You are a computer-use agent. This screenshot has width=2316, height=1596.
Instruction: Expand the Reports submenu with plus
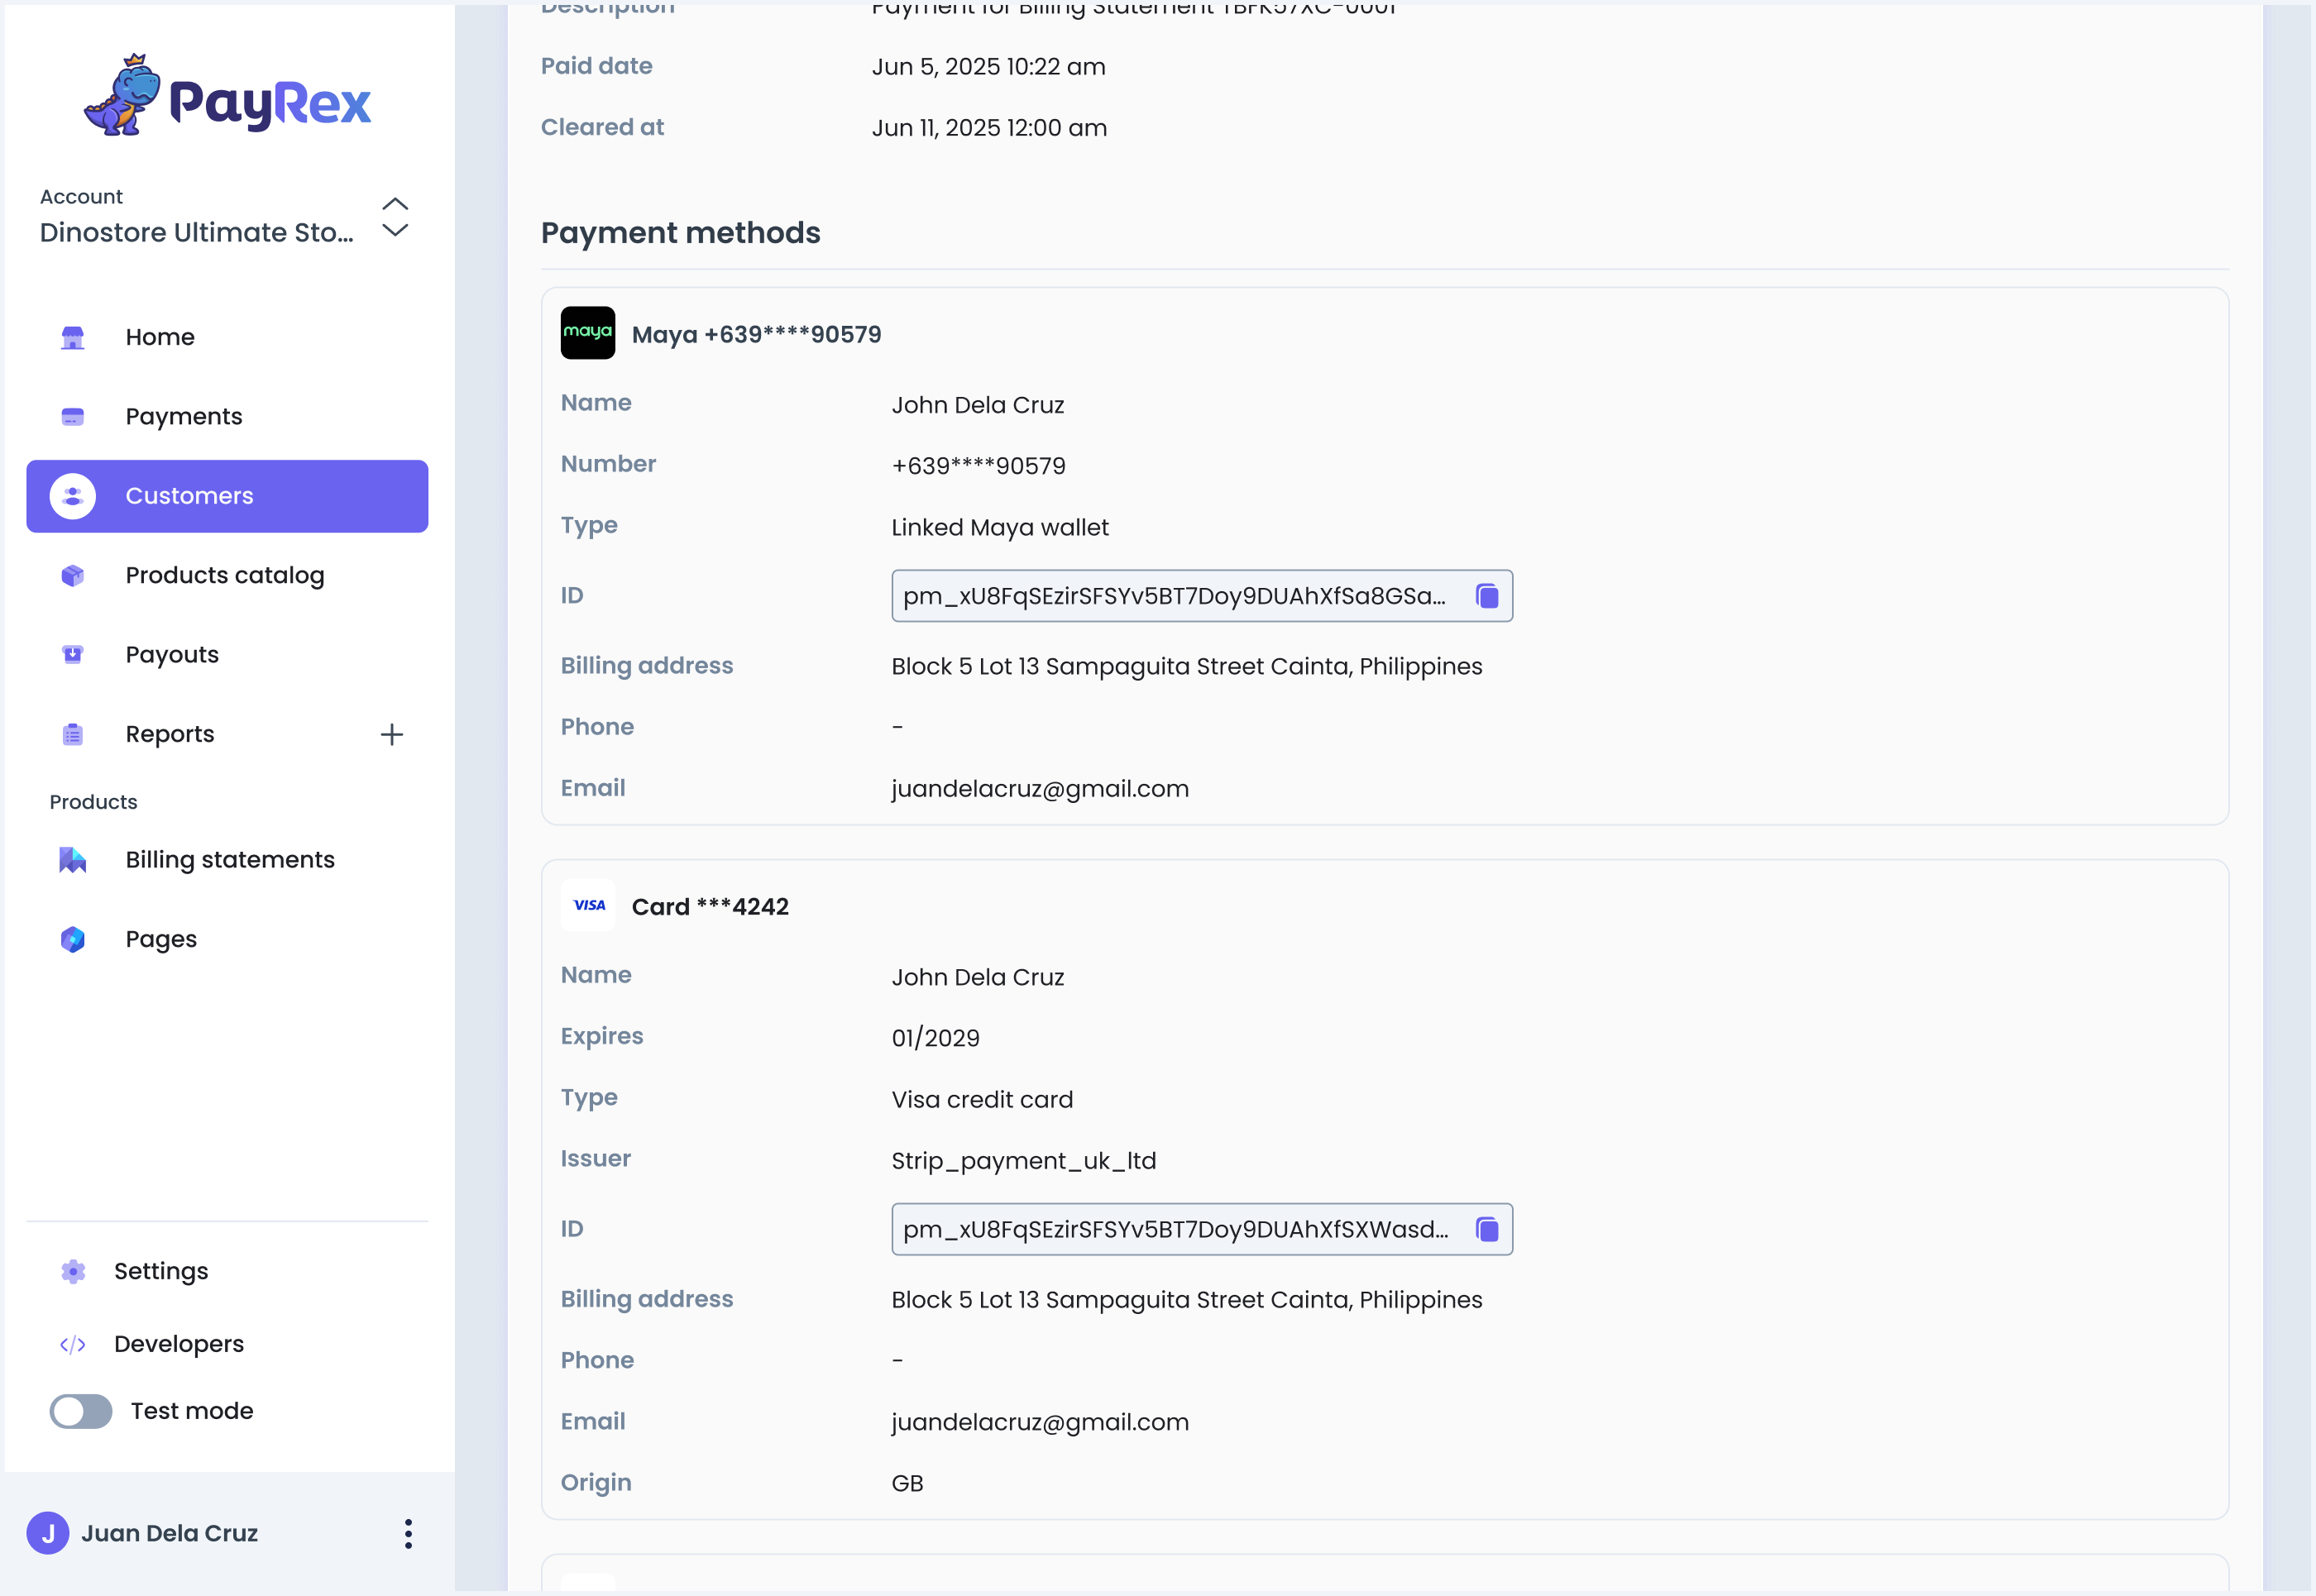click(x=392, y=734)
